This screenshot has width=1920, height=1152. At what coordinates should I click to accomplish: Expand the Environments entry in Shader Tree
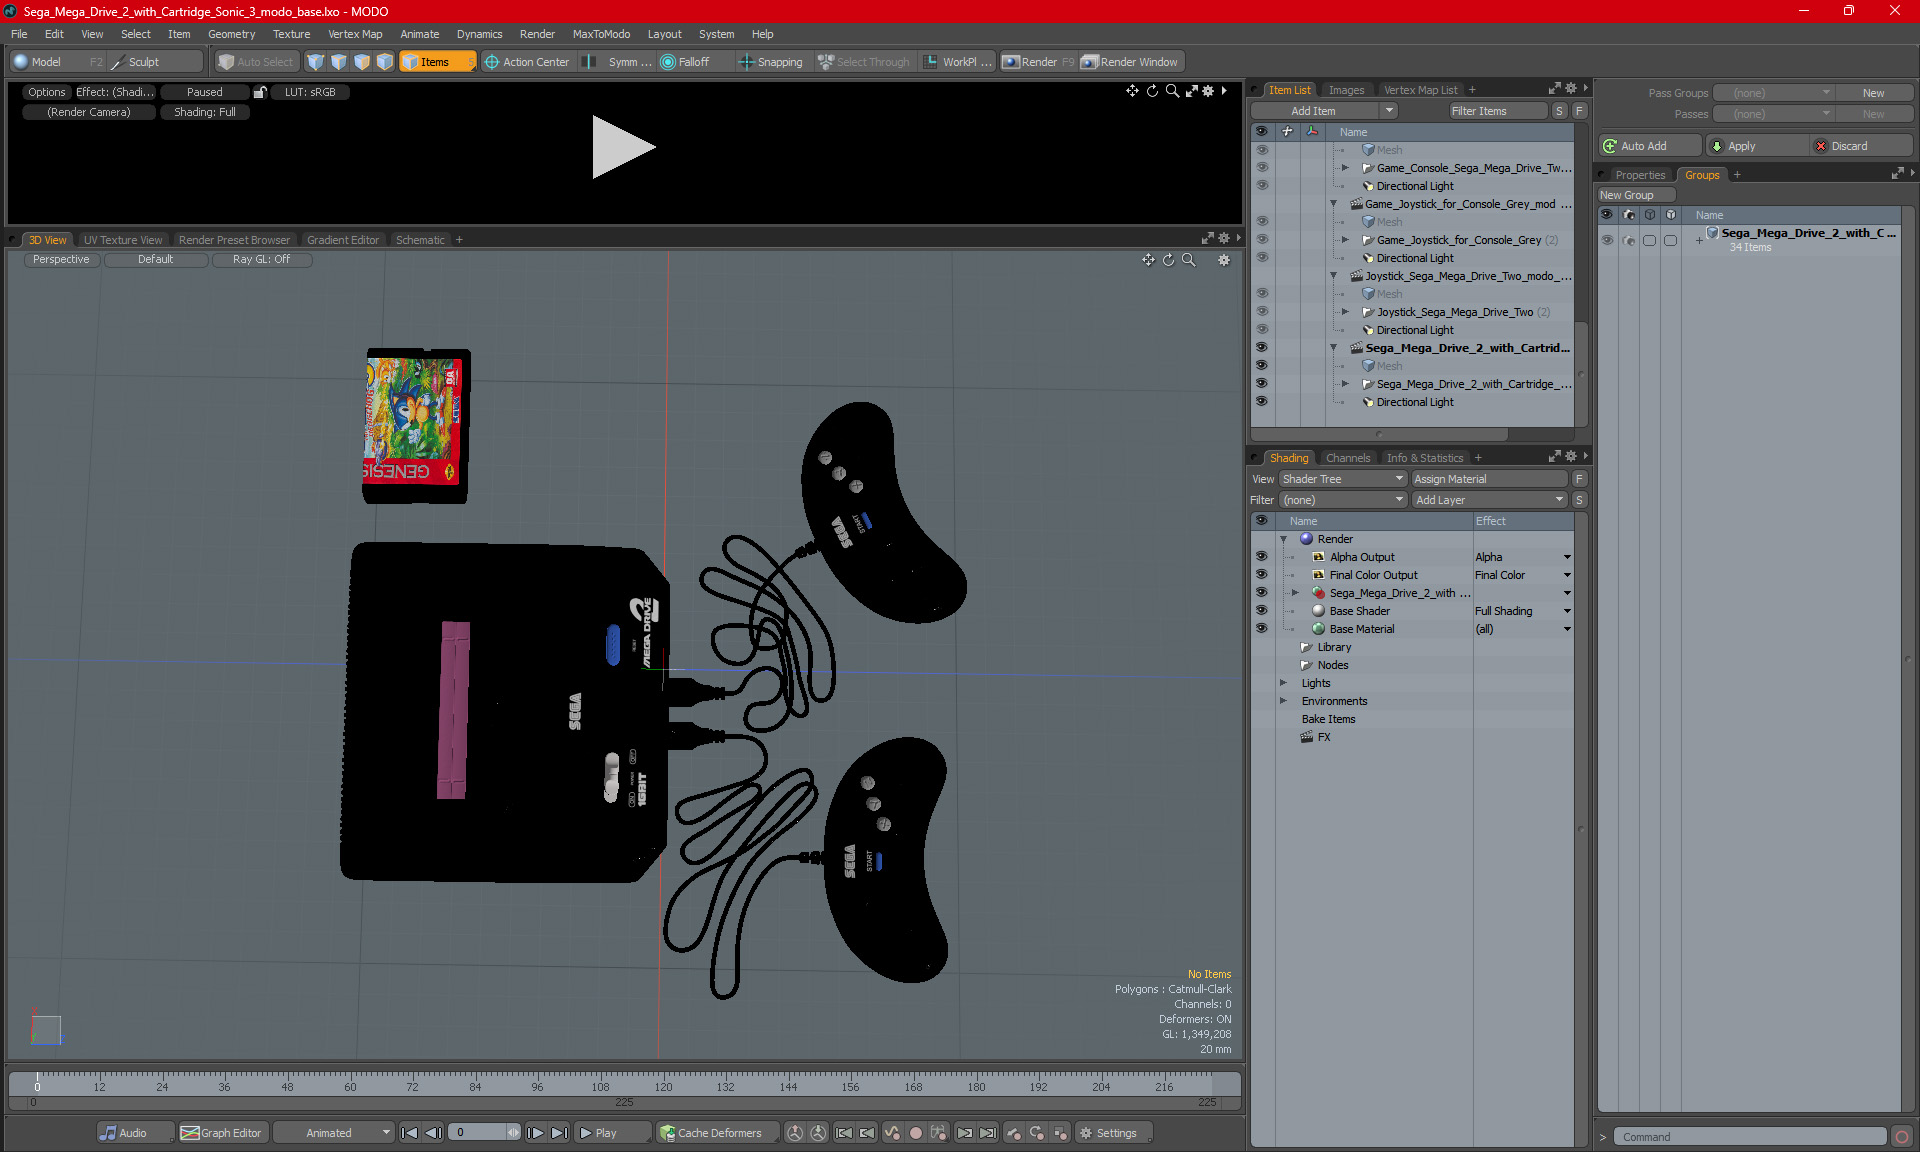coord(1284,701)
